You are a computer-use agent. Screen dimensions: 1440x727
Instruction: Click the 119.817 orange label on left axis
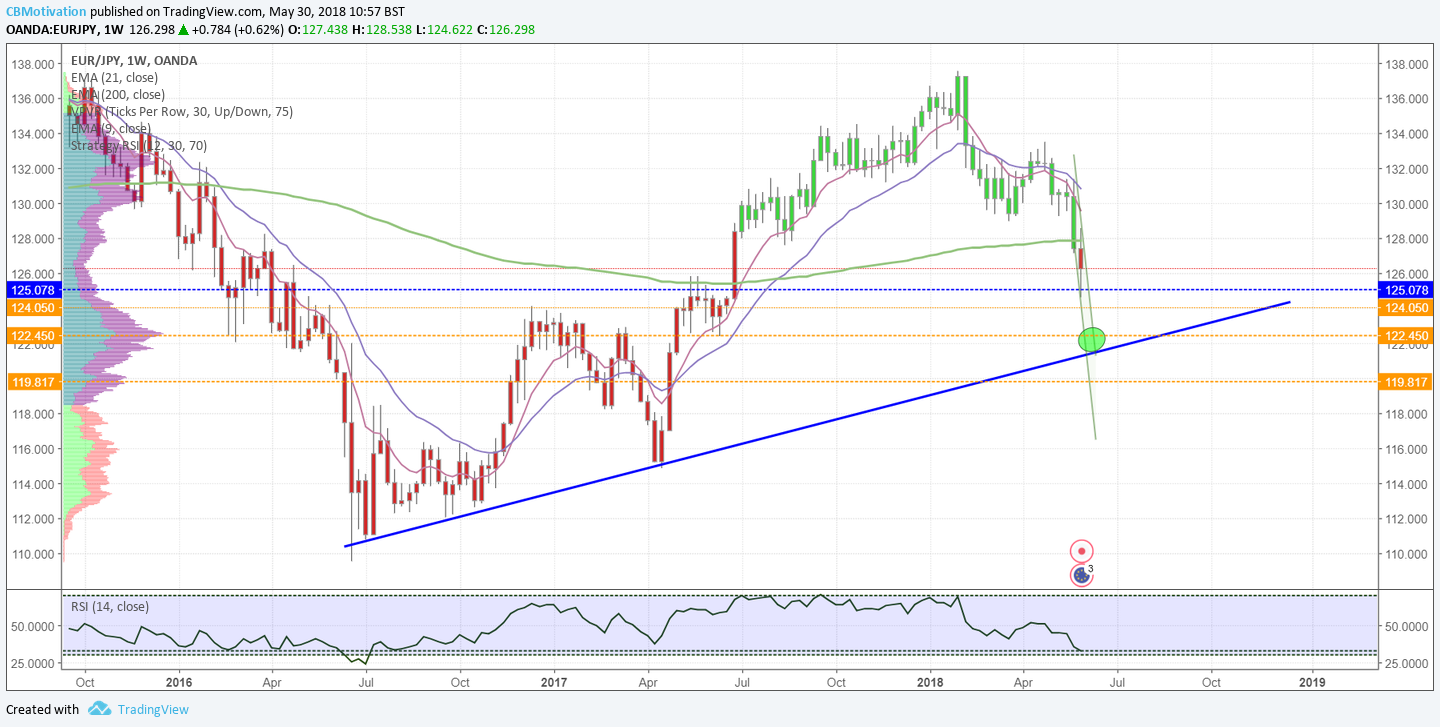(x=33, y=382)
